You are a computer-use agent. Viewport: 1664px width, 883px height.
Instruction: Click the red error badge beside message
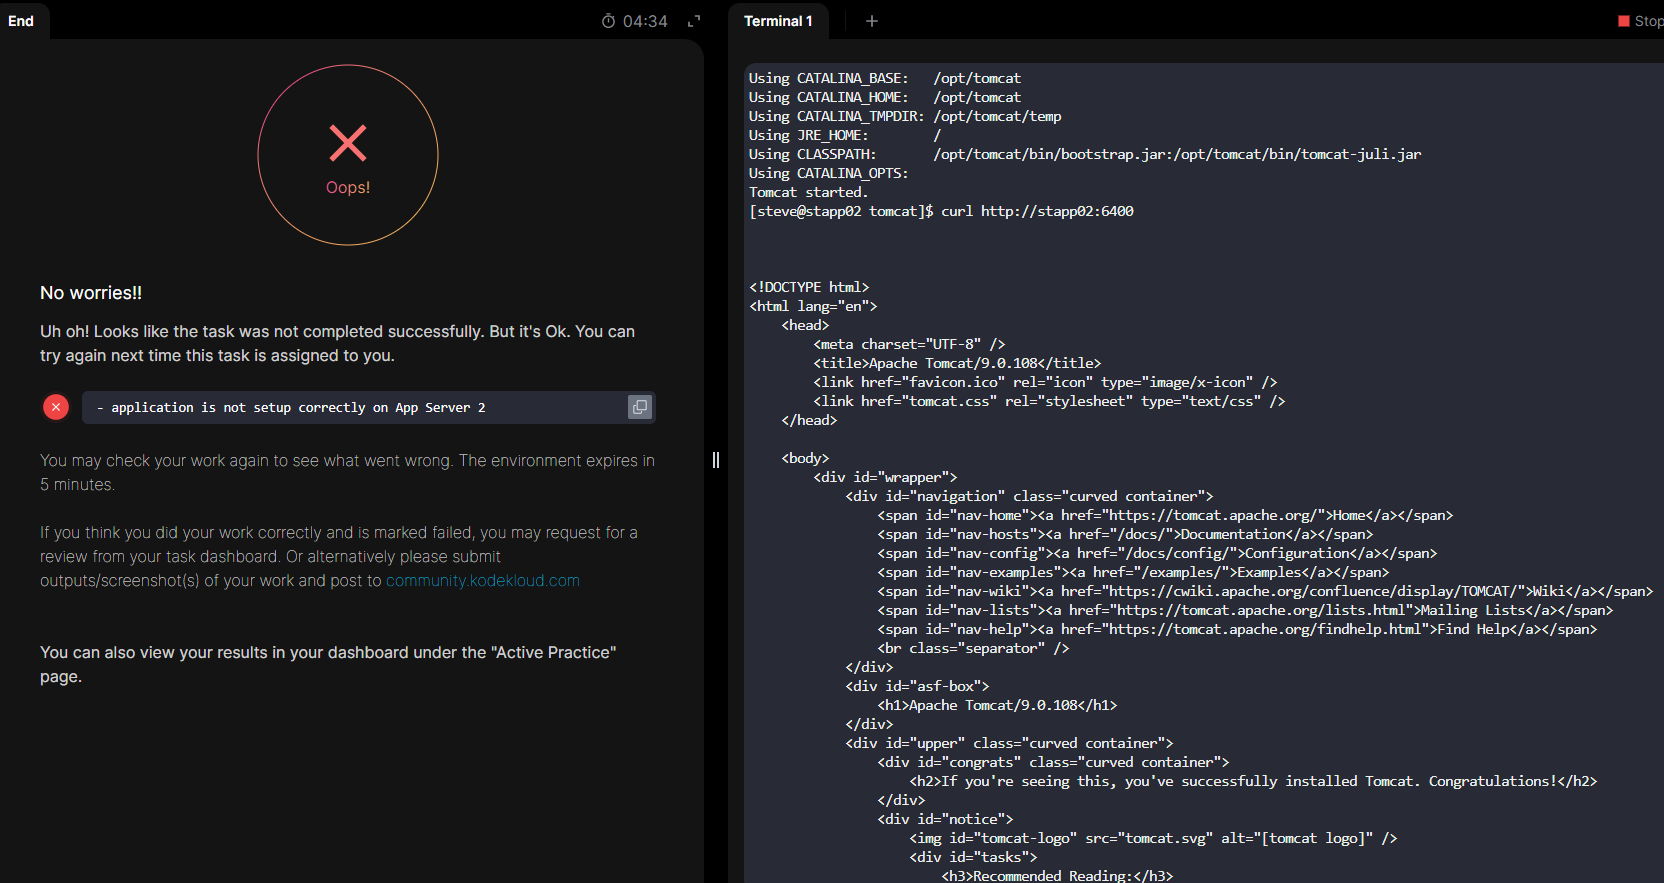pos(56,407)
